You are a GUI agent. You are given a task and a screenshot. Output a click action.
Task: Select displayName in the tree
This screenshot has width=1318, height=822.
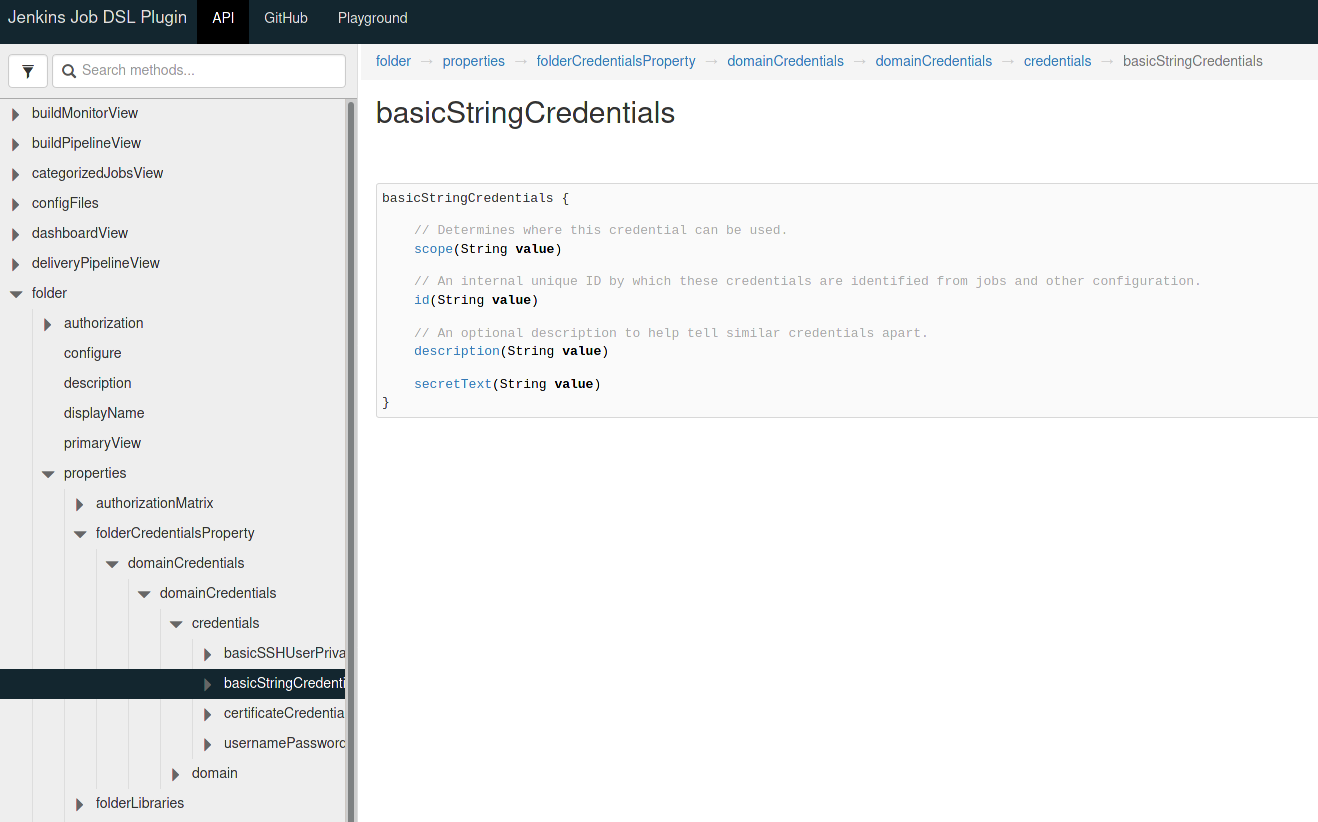(104, 413)
